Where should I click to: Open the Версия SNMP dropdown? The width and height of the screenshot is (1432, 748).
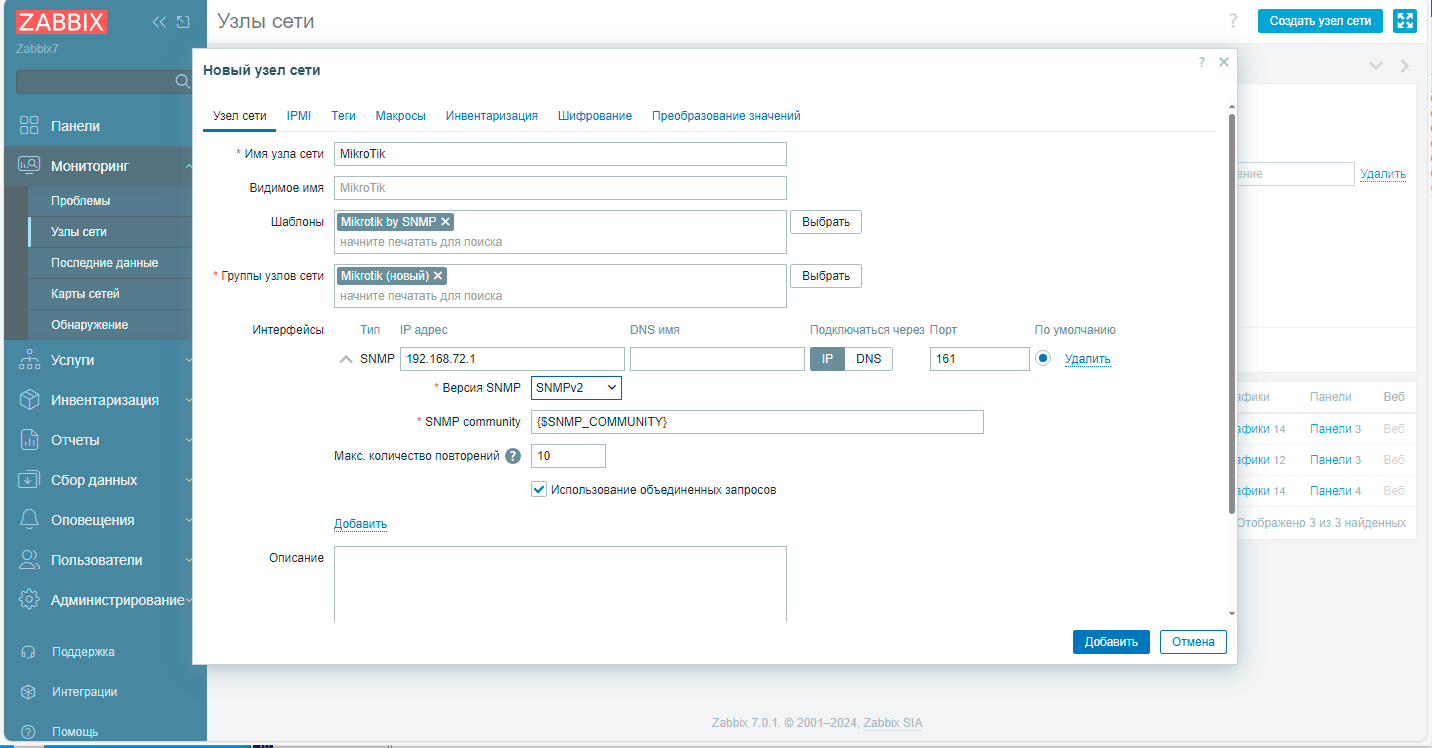576,387
